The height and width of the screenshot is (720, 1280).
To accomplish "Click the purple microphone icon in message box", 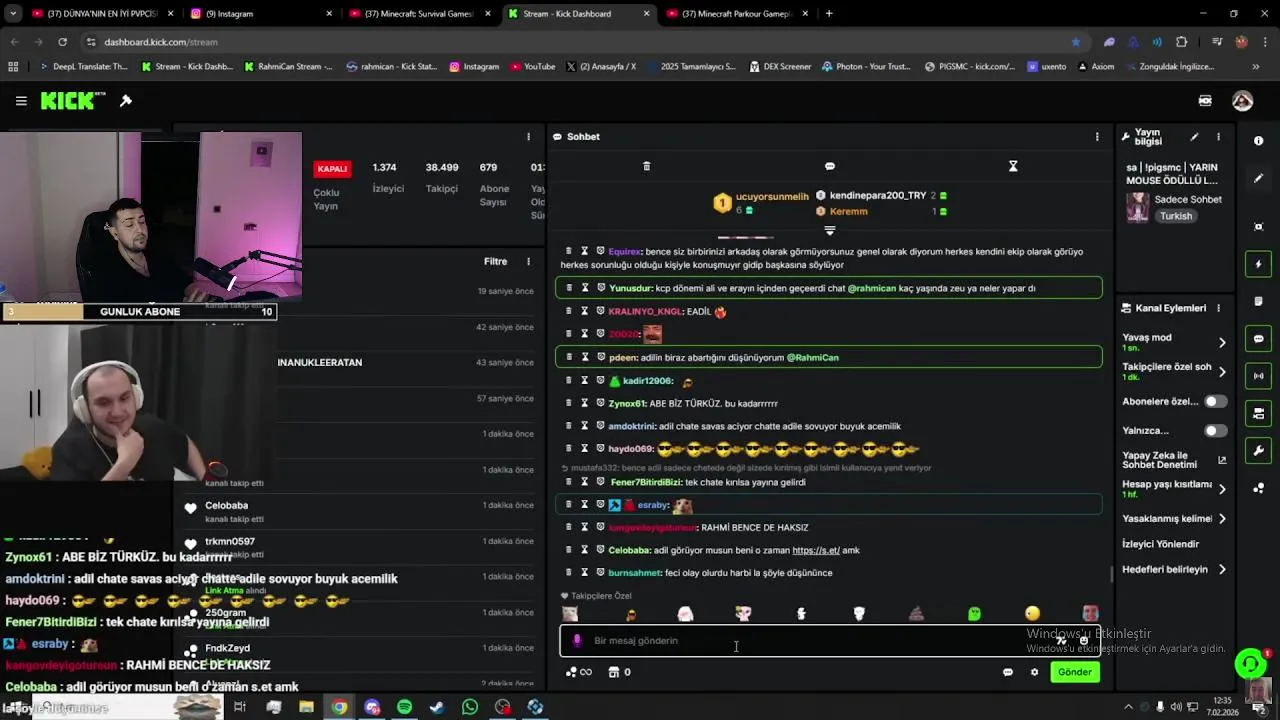I will click(x=577, y=641).
